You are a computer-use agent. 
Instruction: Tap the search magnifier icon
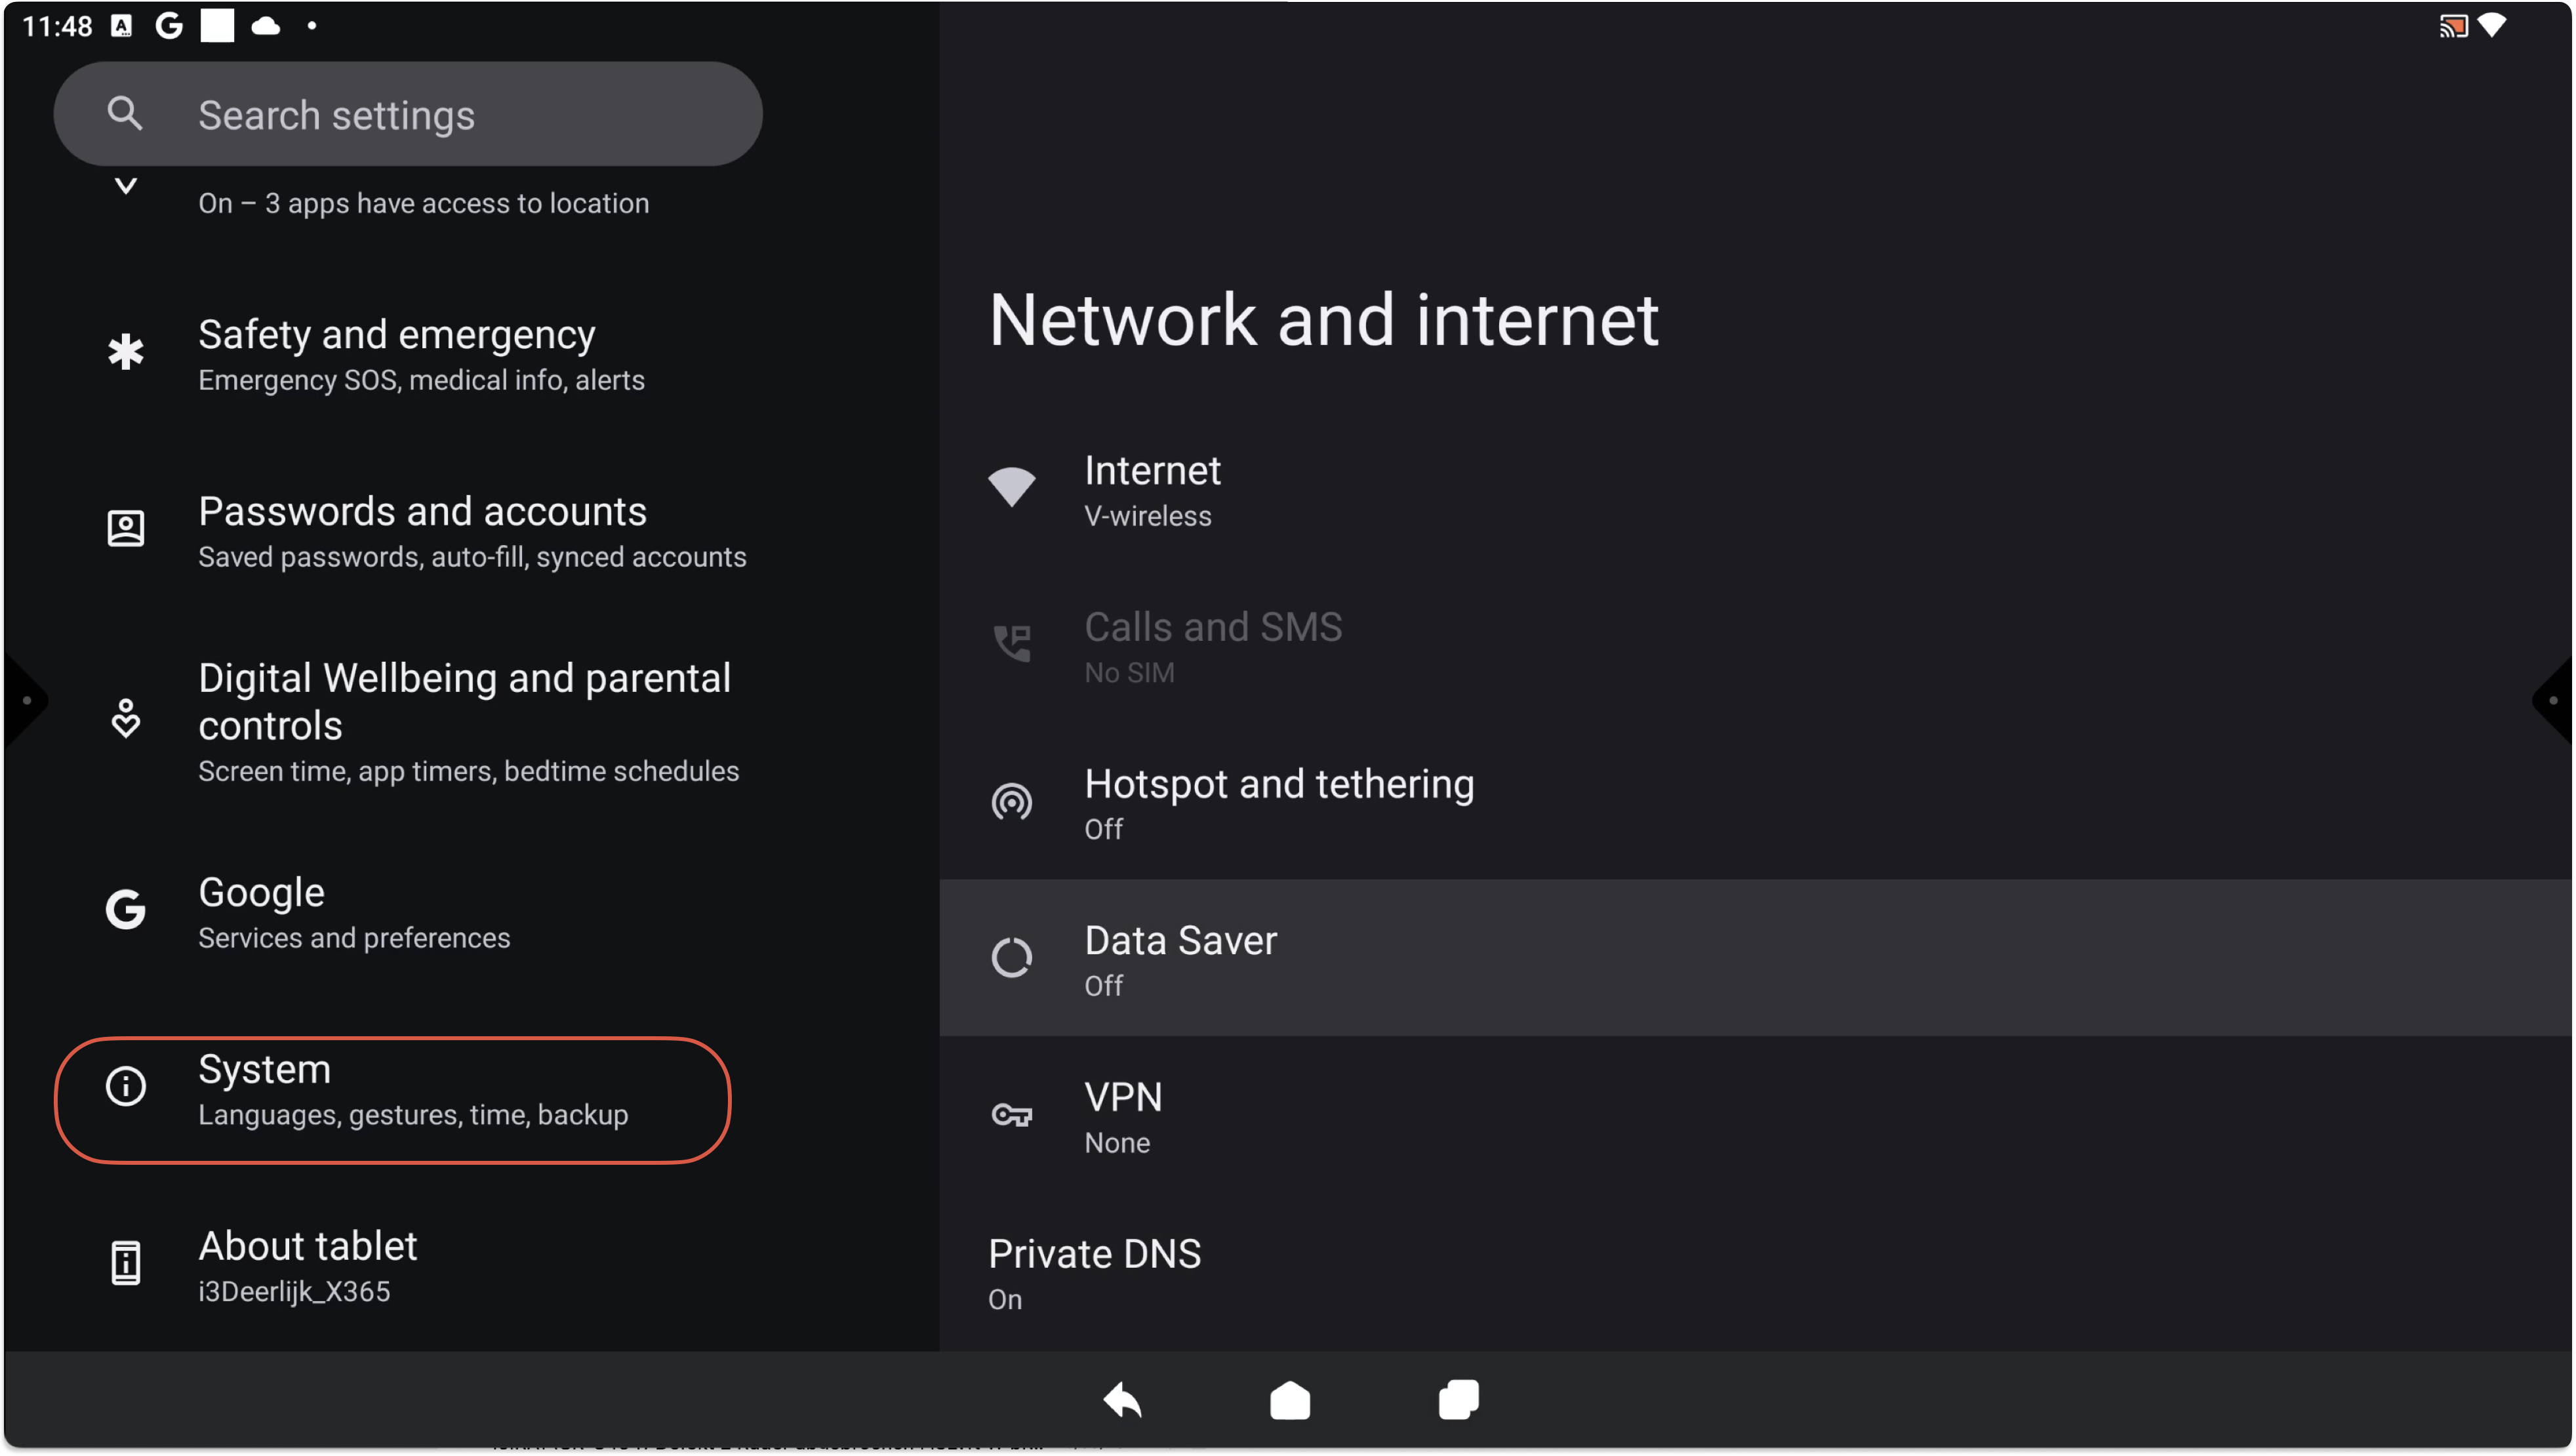[124, 114]
